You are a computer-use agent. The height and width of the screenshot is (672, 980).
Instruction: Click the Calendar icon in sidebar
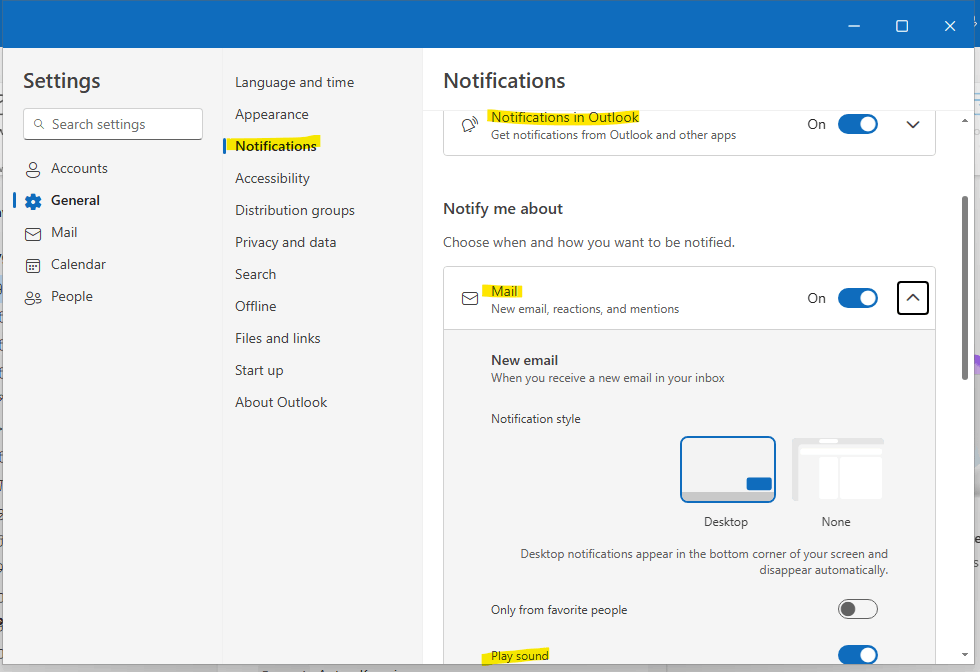pos(32,266)
